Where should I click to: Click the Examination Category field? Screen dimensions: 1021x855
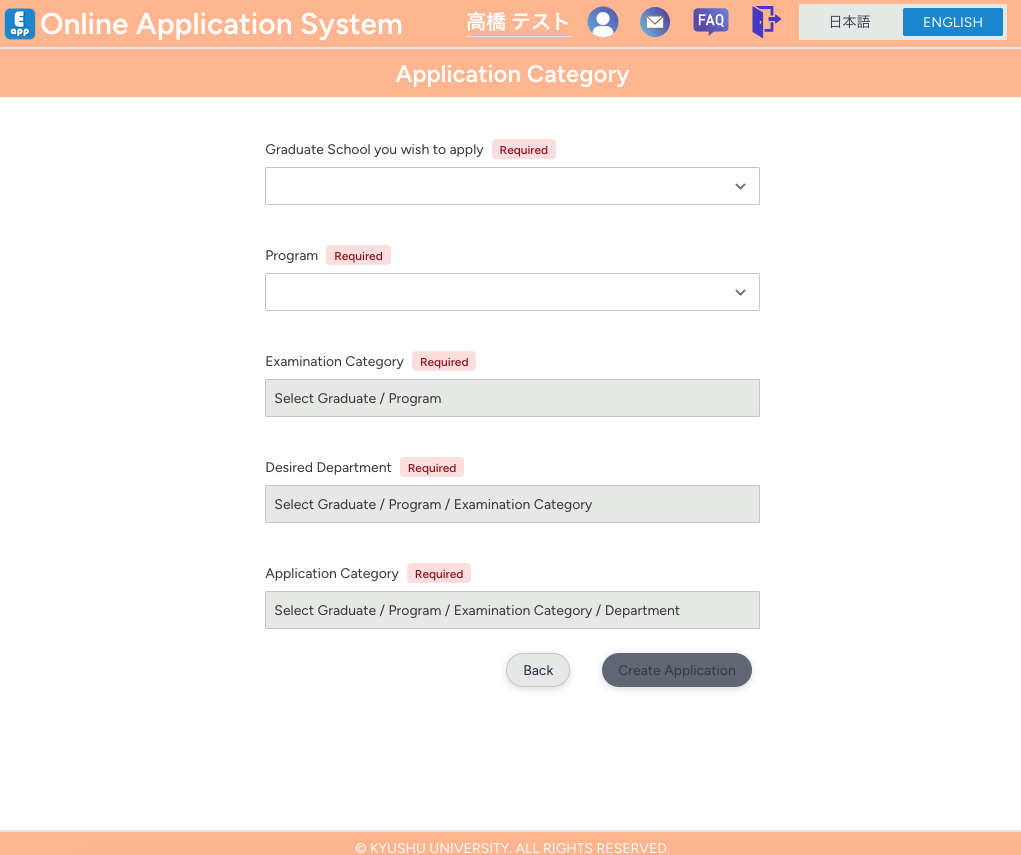click(512, 398)
